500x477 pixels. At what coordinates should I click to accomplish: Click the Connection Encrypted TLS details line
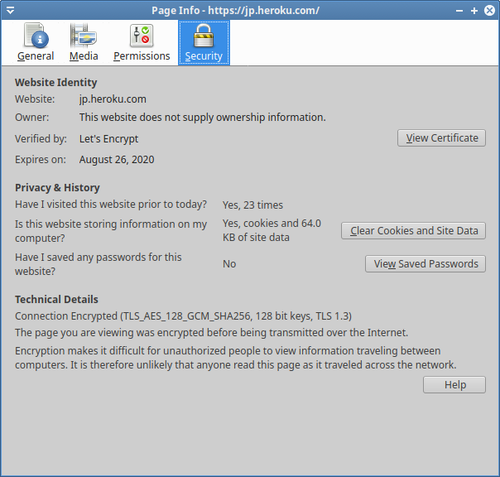pyautogui.click(x=183, y=316)
